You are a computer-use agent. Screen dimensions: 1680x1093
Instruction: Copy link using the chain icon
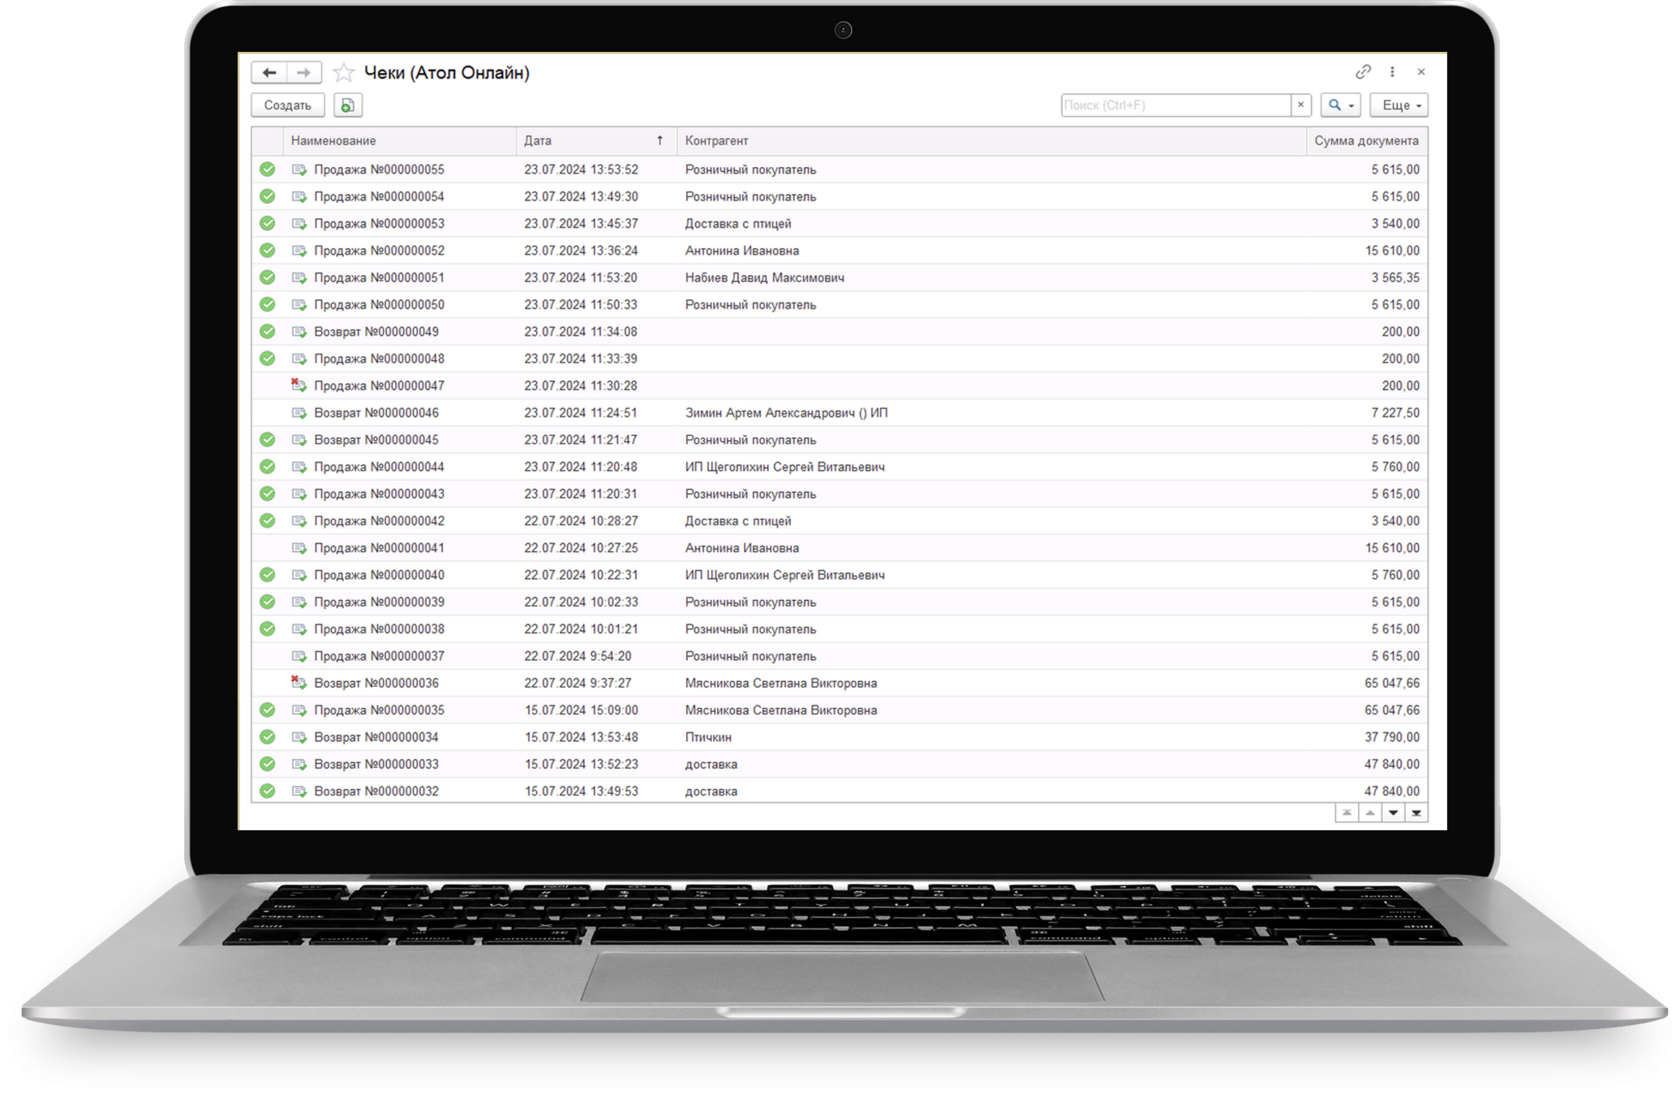point(1363,72)
